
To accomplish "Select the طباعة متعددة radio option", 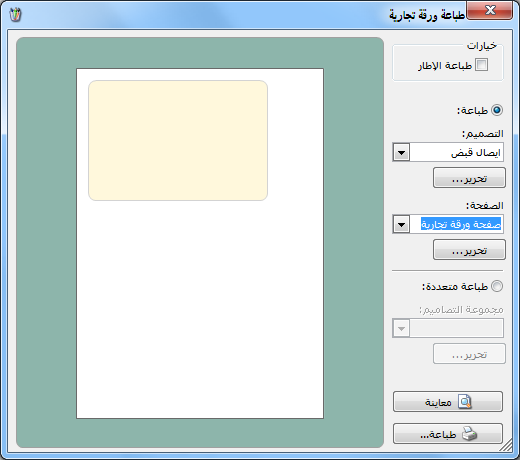I will [x=497, y=286].
